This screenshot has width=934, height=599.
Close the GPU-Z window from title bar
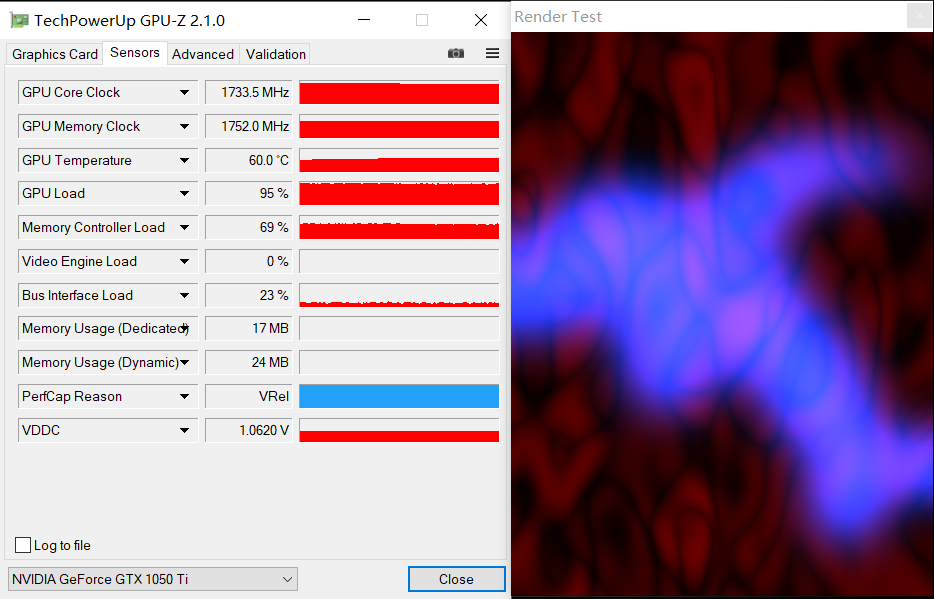coord(481,20)
